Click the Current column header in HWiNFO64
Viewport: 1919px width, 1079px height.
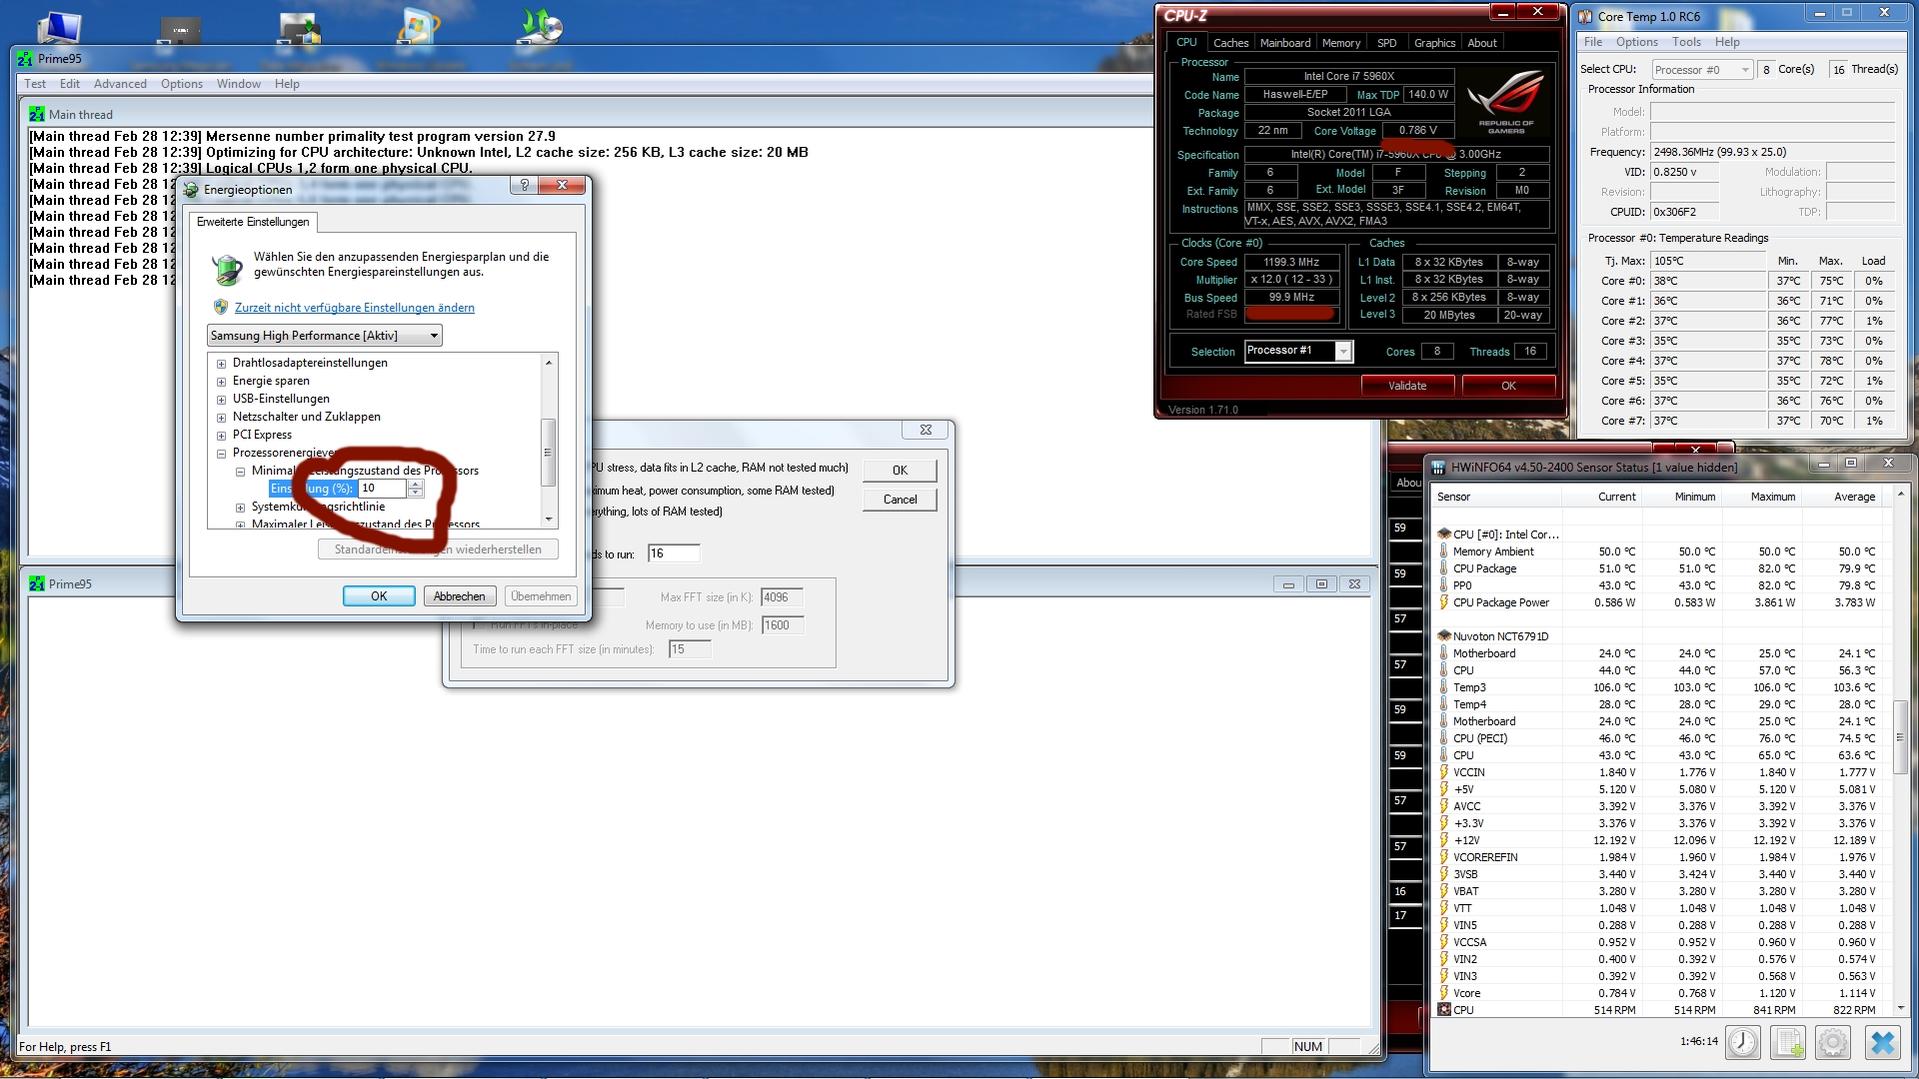click(1617, 497)
